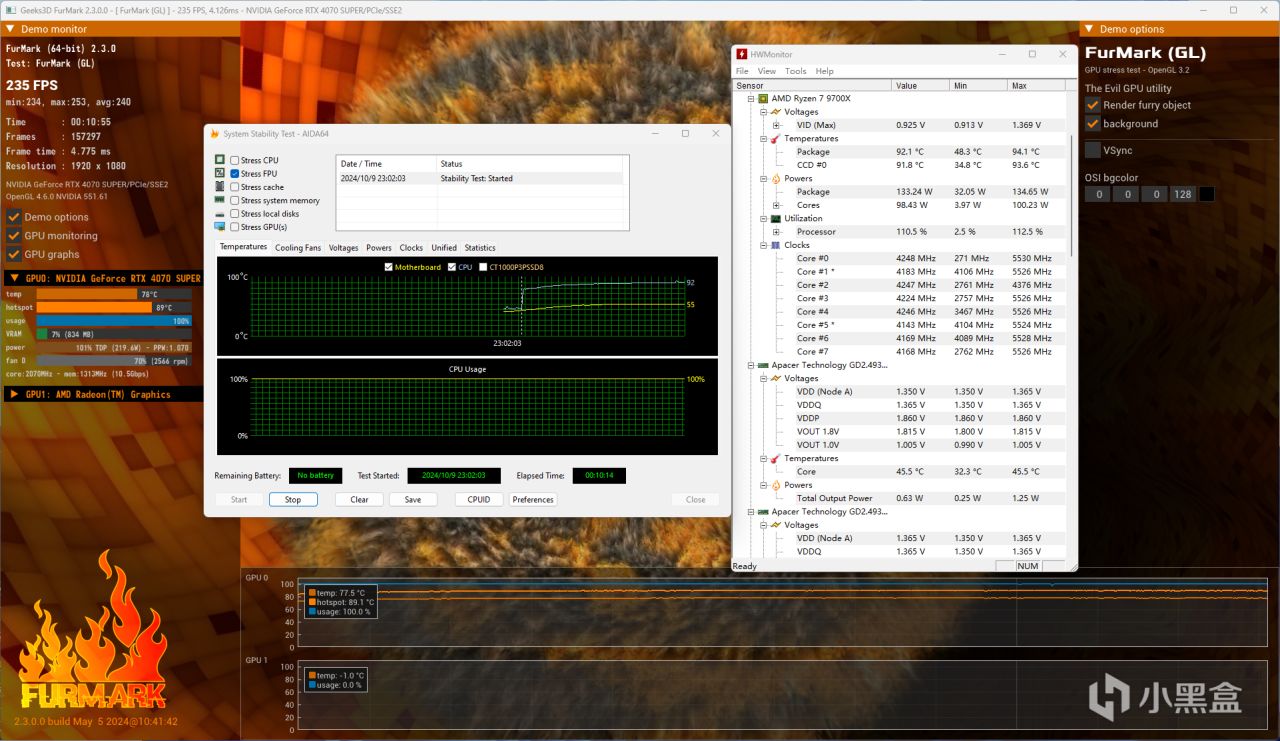Tick the Stress GPU(s) checkbox
Viewport: 1280px width, 741px height.
[235, 227]
